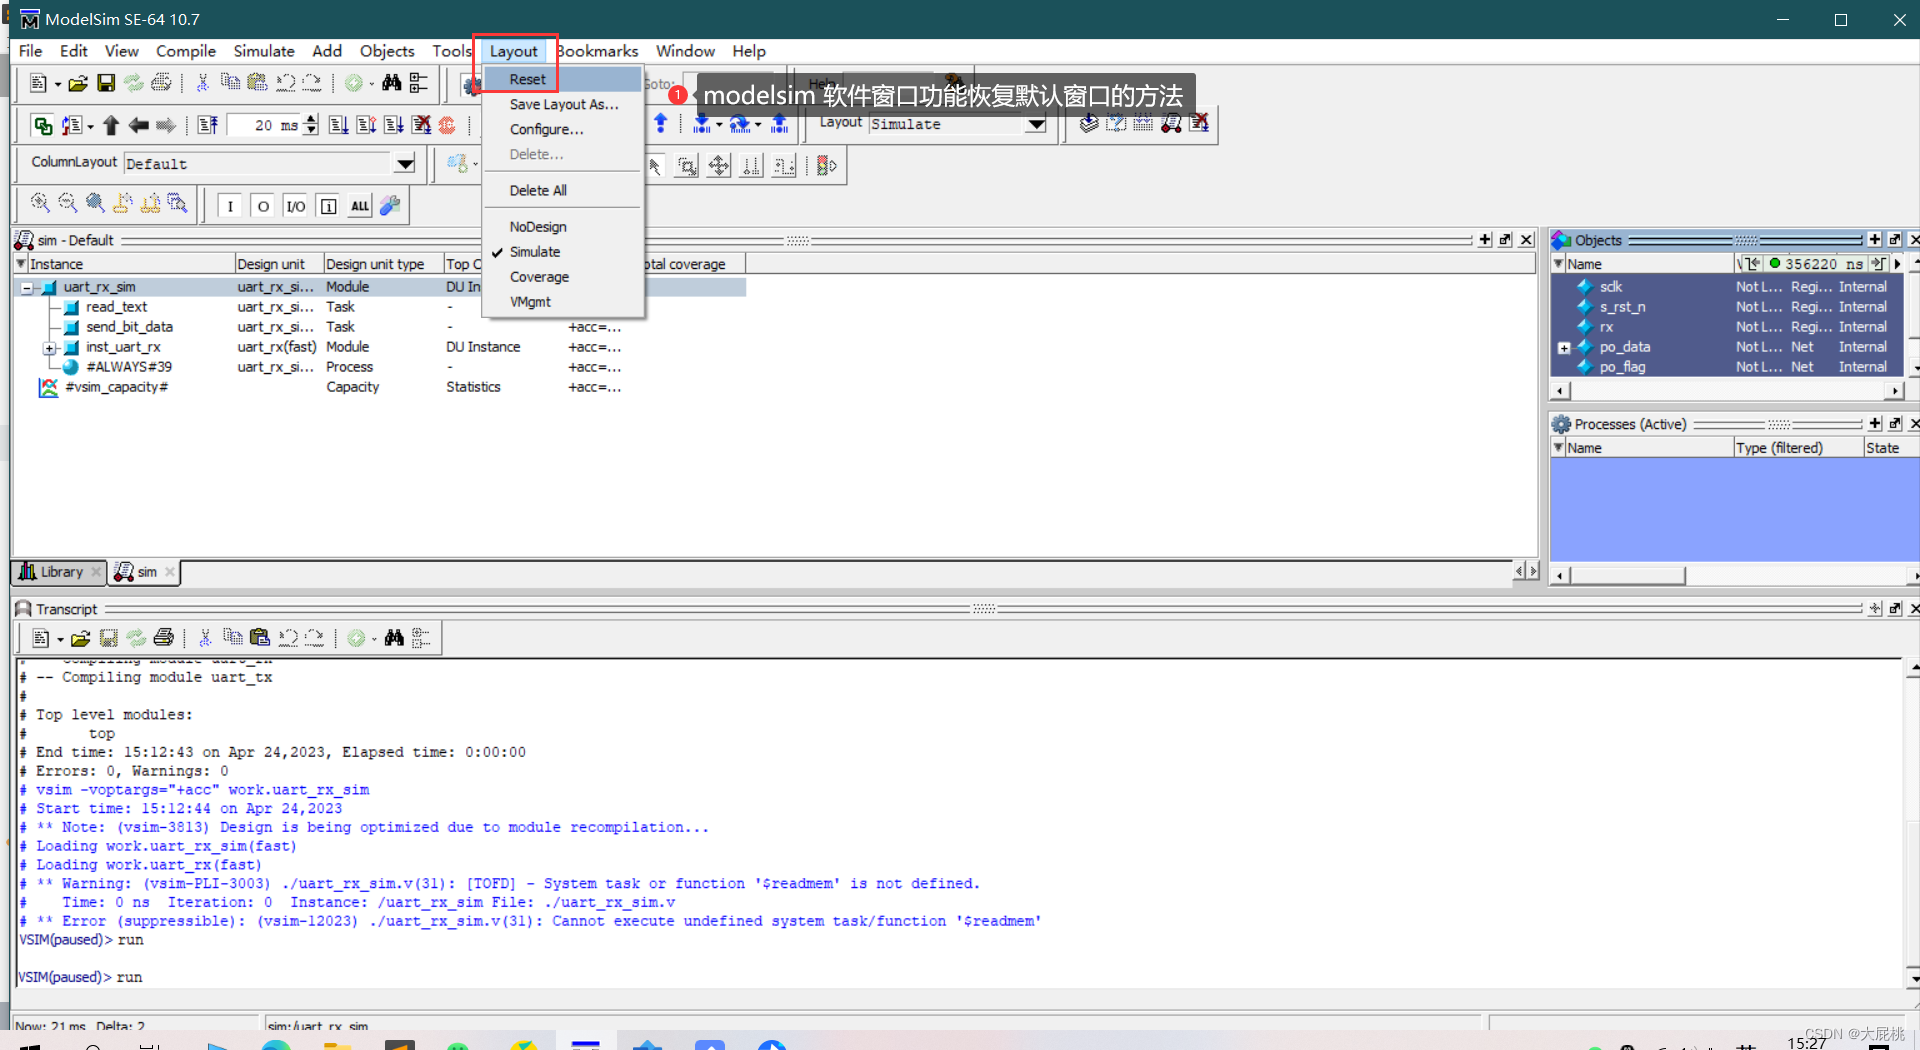Collapse the uart_rx_sim tree node
Screen dimensions: 1920x1050
[x=27, y=288]
